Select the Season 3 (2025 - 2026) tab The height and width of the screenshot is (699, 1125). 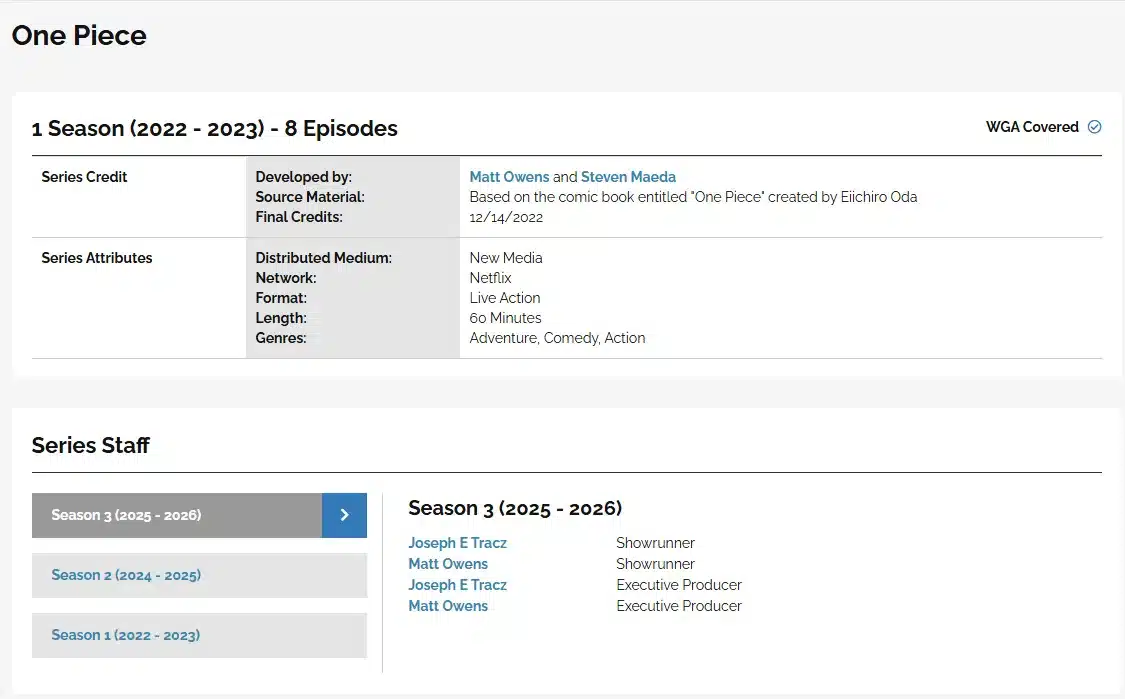[177, 515]
